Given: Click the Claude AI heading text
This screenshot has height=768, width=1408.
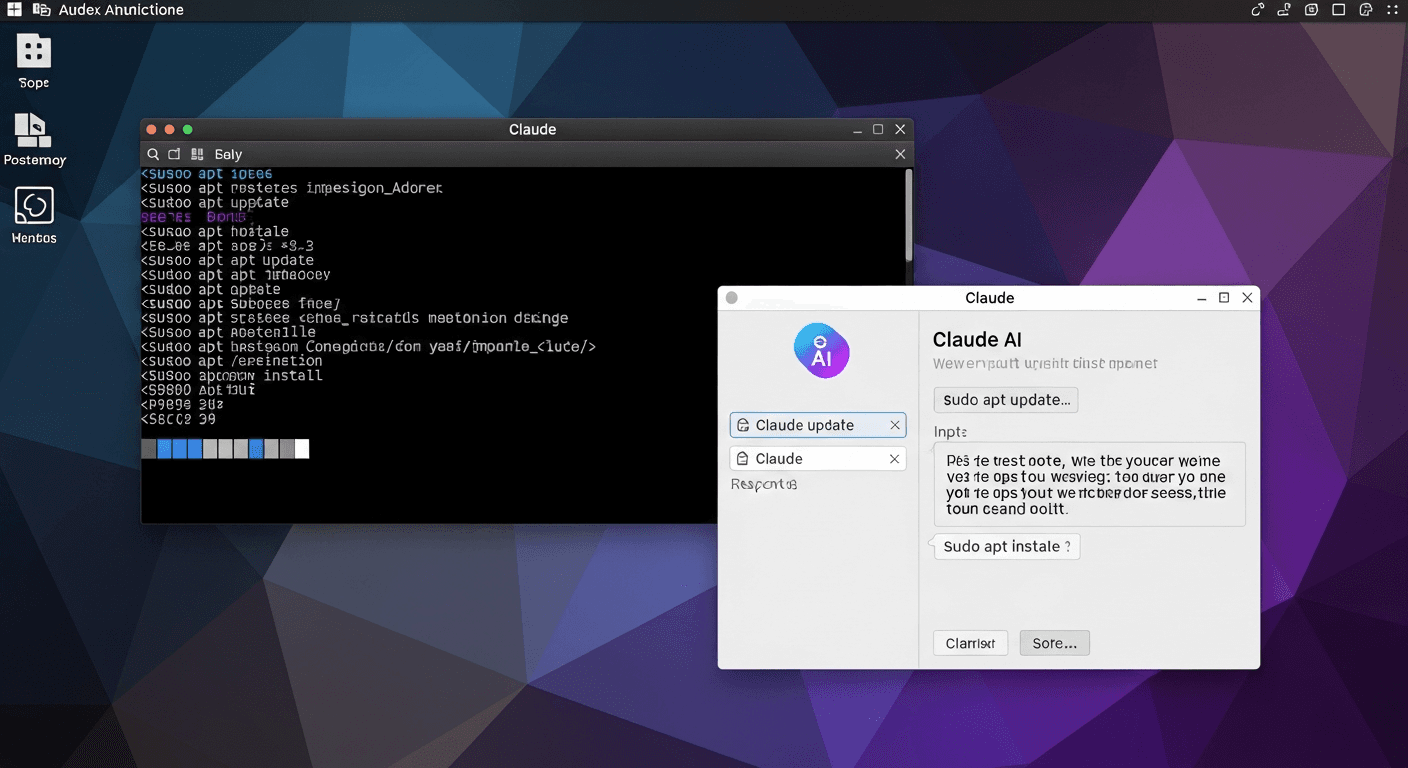Looking at the screenshot, I should [977, 340].
